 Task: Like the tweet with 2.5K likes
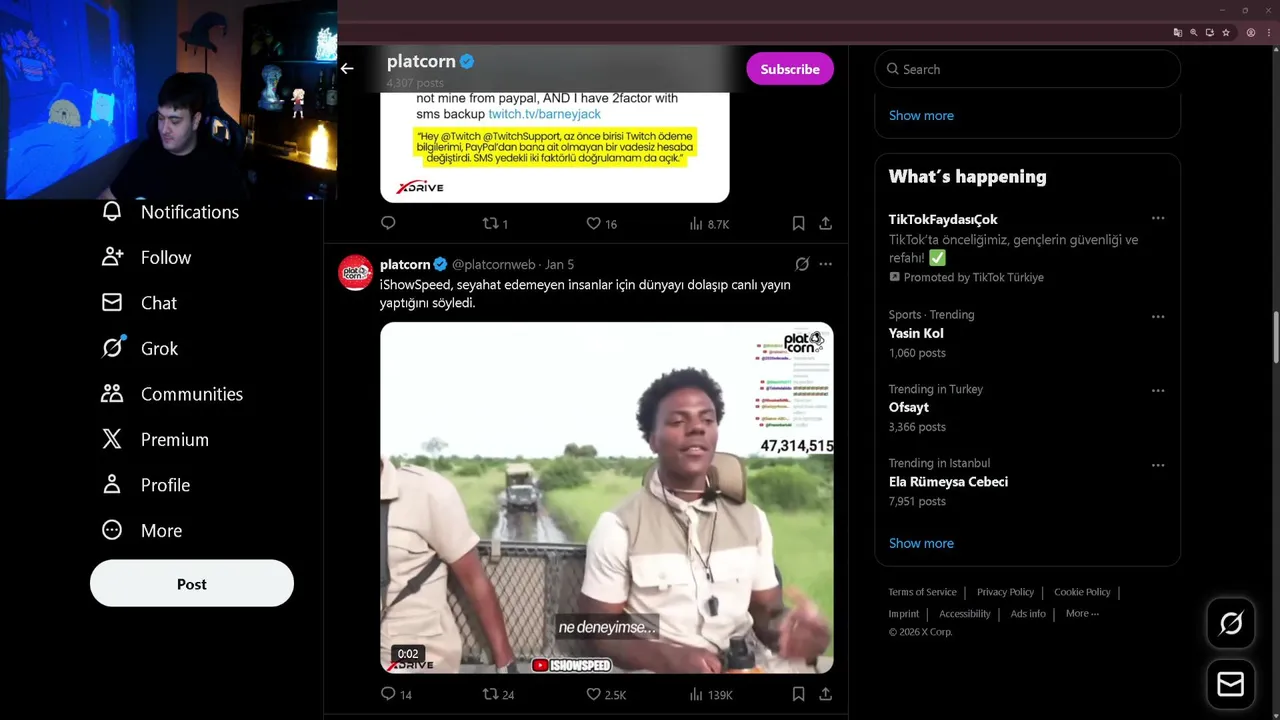coord(606,694)
